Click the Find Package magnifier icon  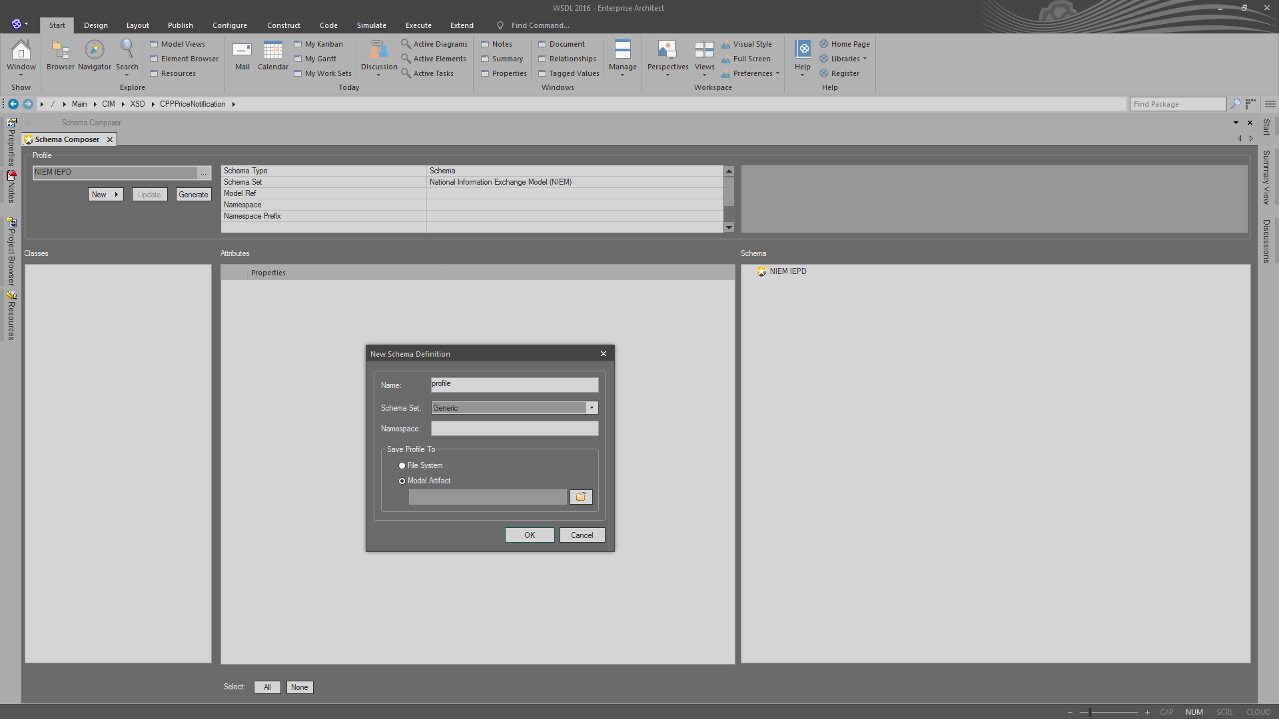click(x=1235, y=104)
